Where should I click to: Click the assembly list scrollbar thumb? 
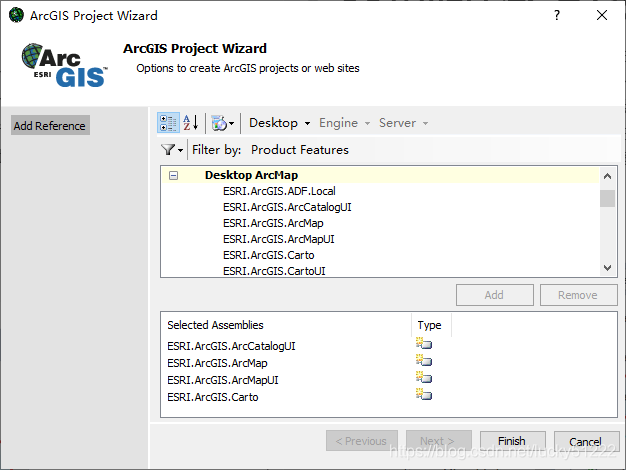pyautogui.click(x=608, y=198)
